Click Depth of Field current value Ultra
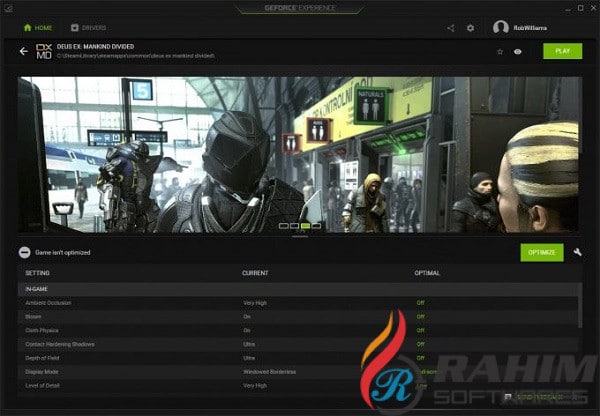600x416 pixels. pos(249,358)
